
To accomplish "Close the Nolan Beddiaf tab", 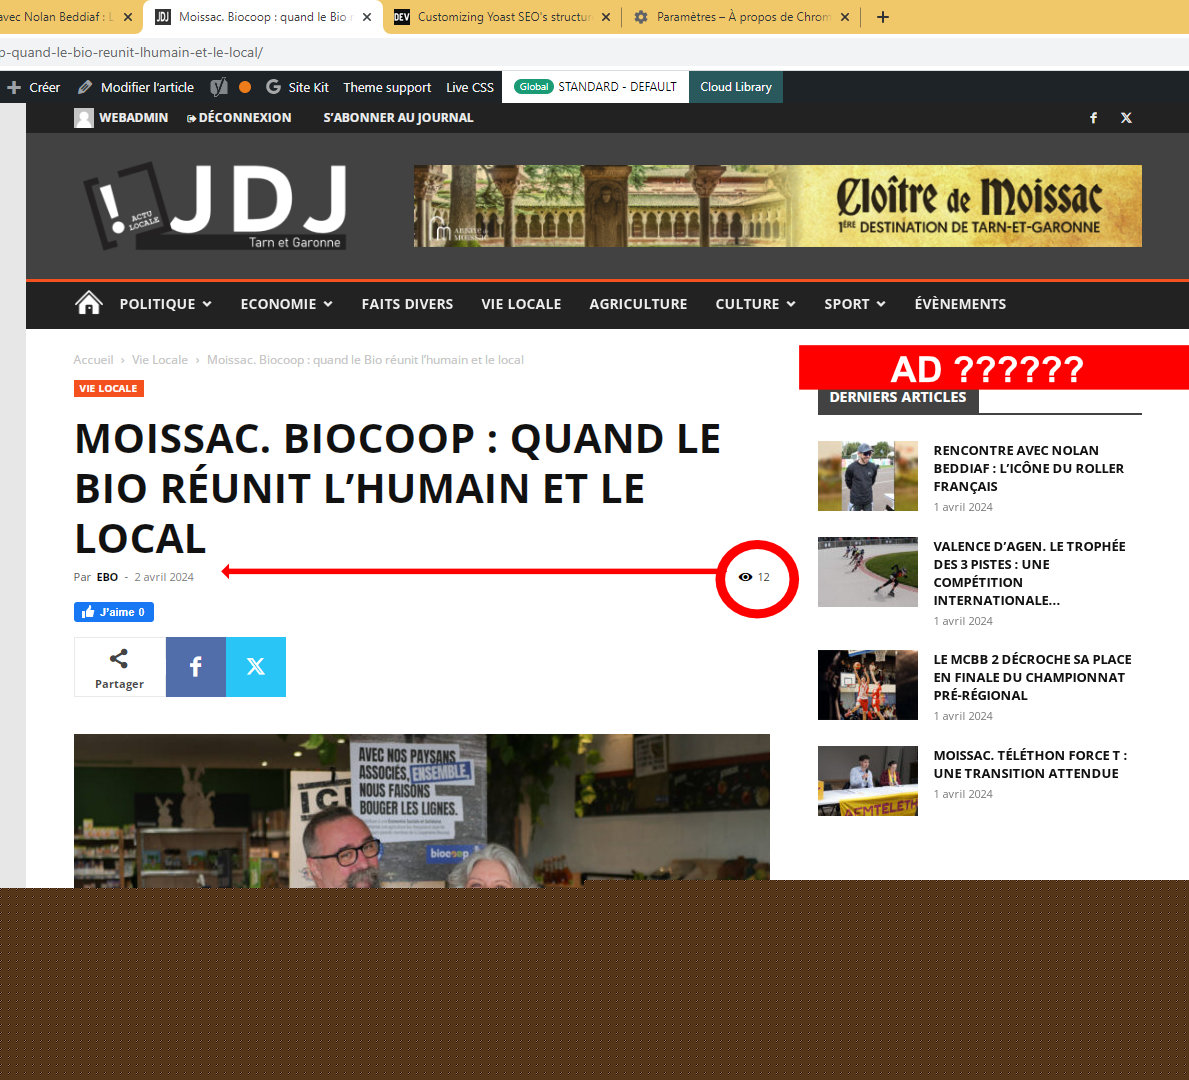I will (127, 17).
